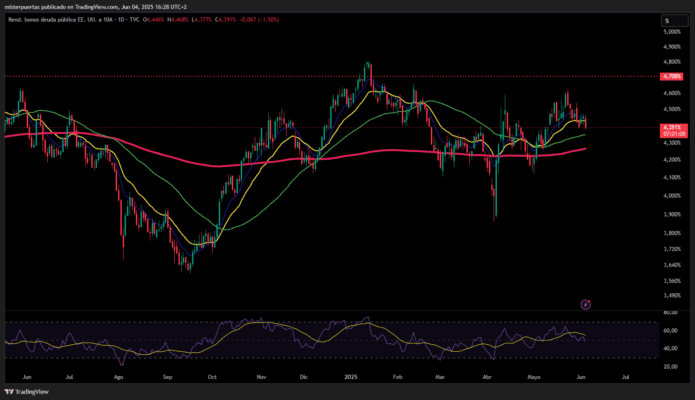
Task: Click the 20,00 level on RSI axis
Action: [670, 366]
